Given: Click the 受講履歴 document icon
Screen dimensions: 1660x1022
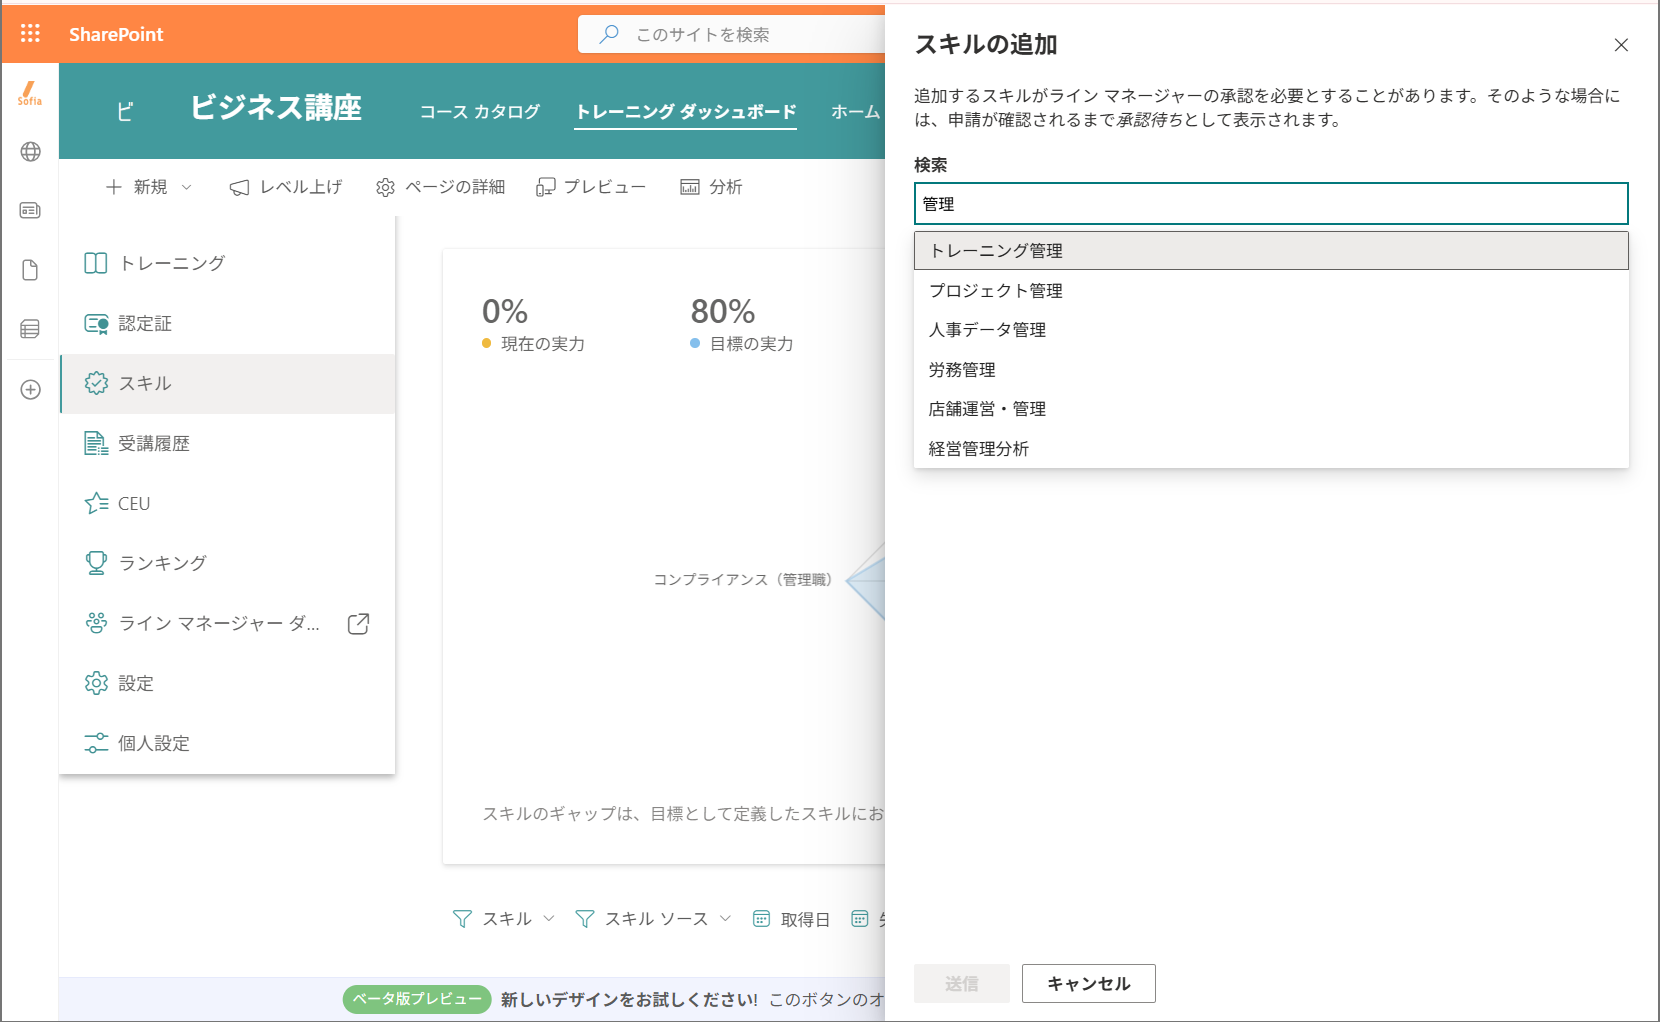Looking at the screenshot, I should tap(96, 443).
